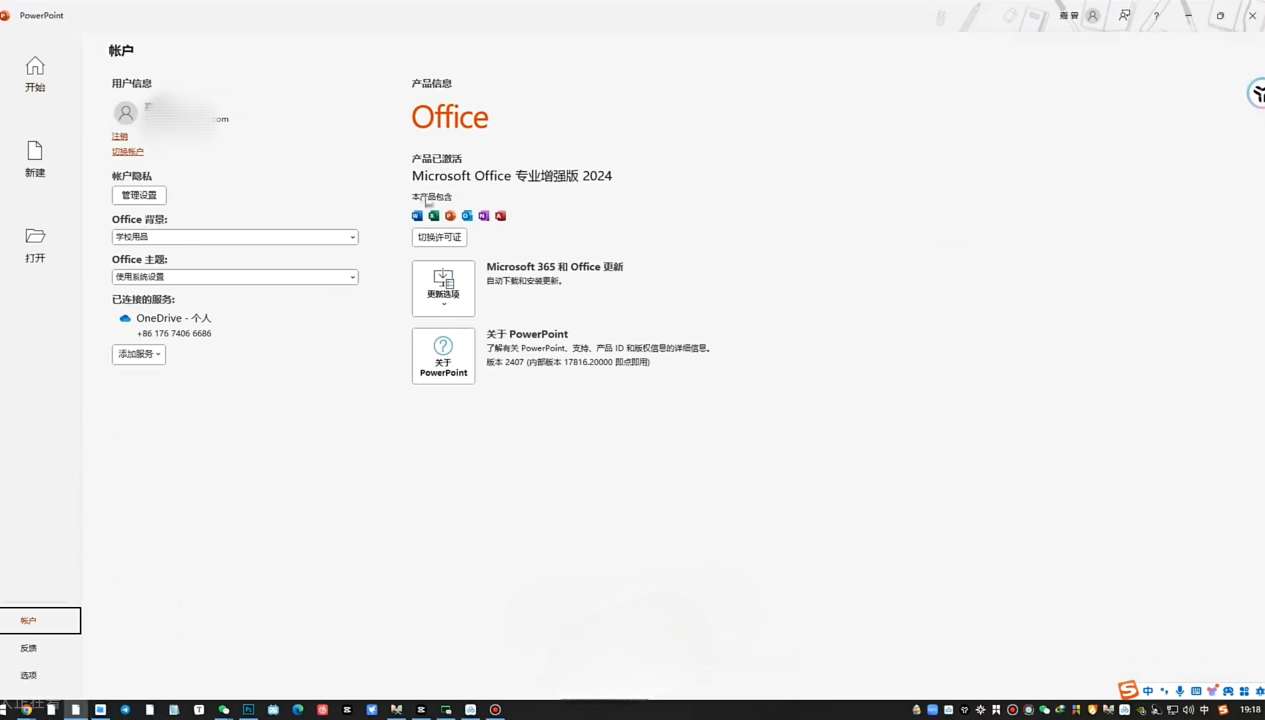This screenshot has width=1265, height=720.
Task: Click the Access app icon under product info
Action: [501, 216]
